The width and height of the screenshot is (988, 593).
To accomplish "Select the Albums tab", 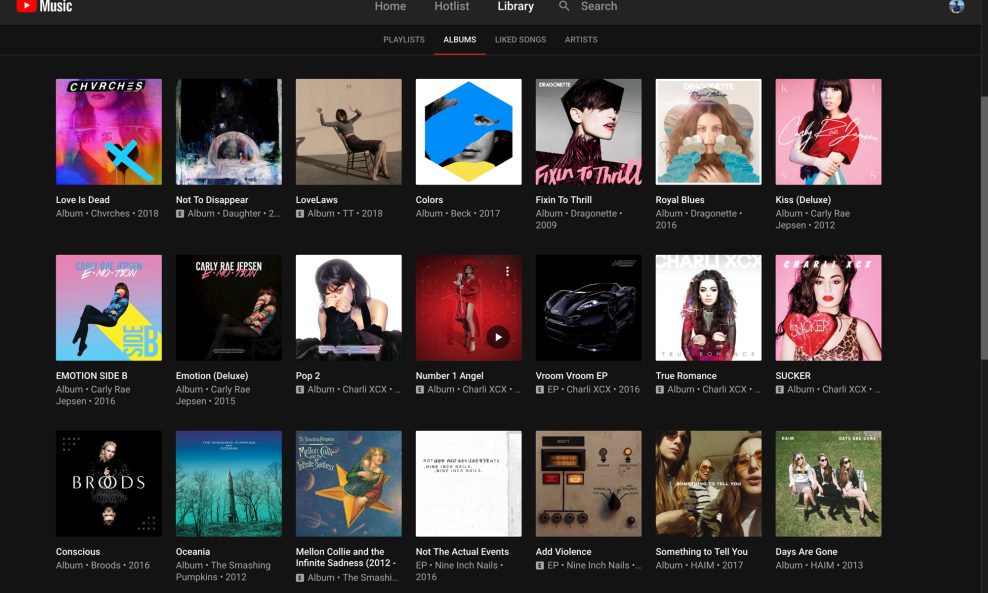I will 459,40.
